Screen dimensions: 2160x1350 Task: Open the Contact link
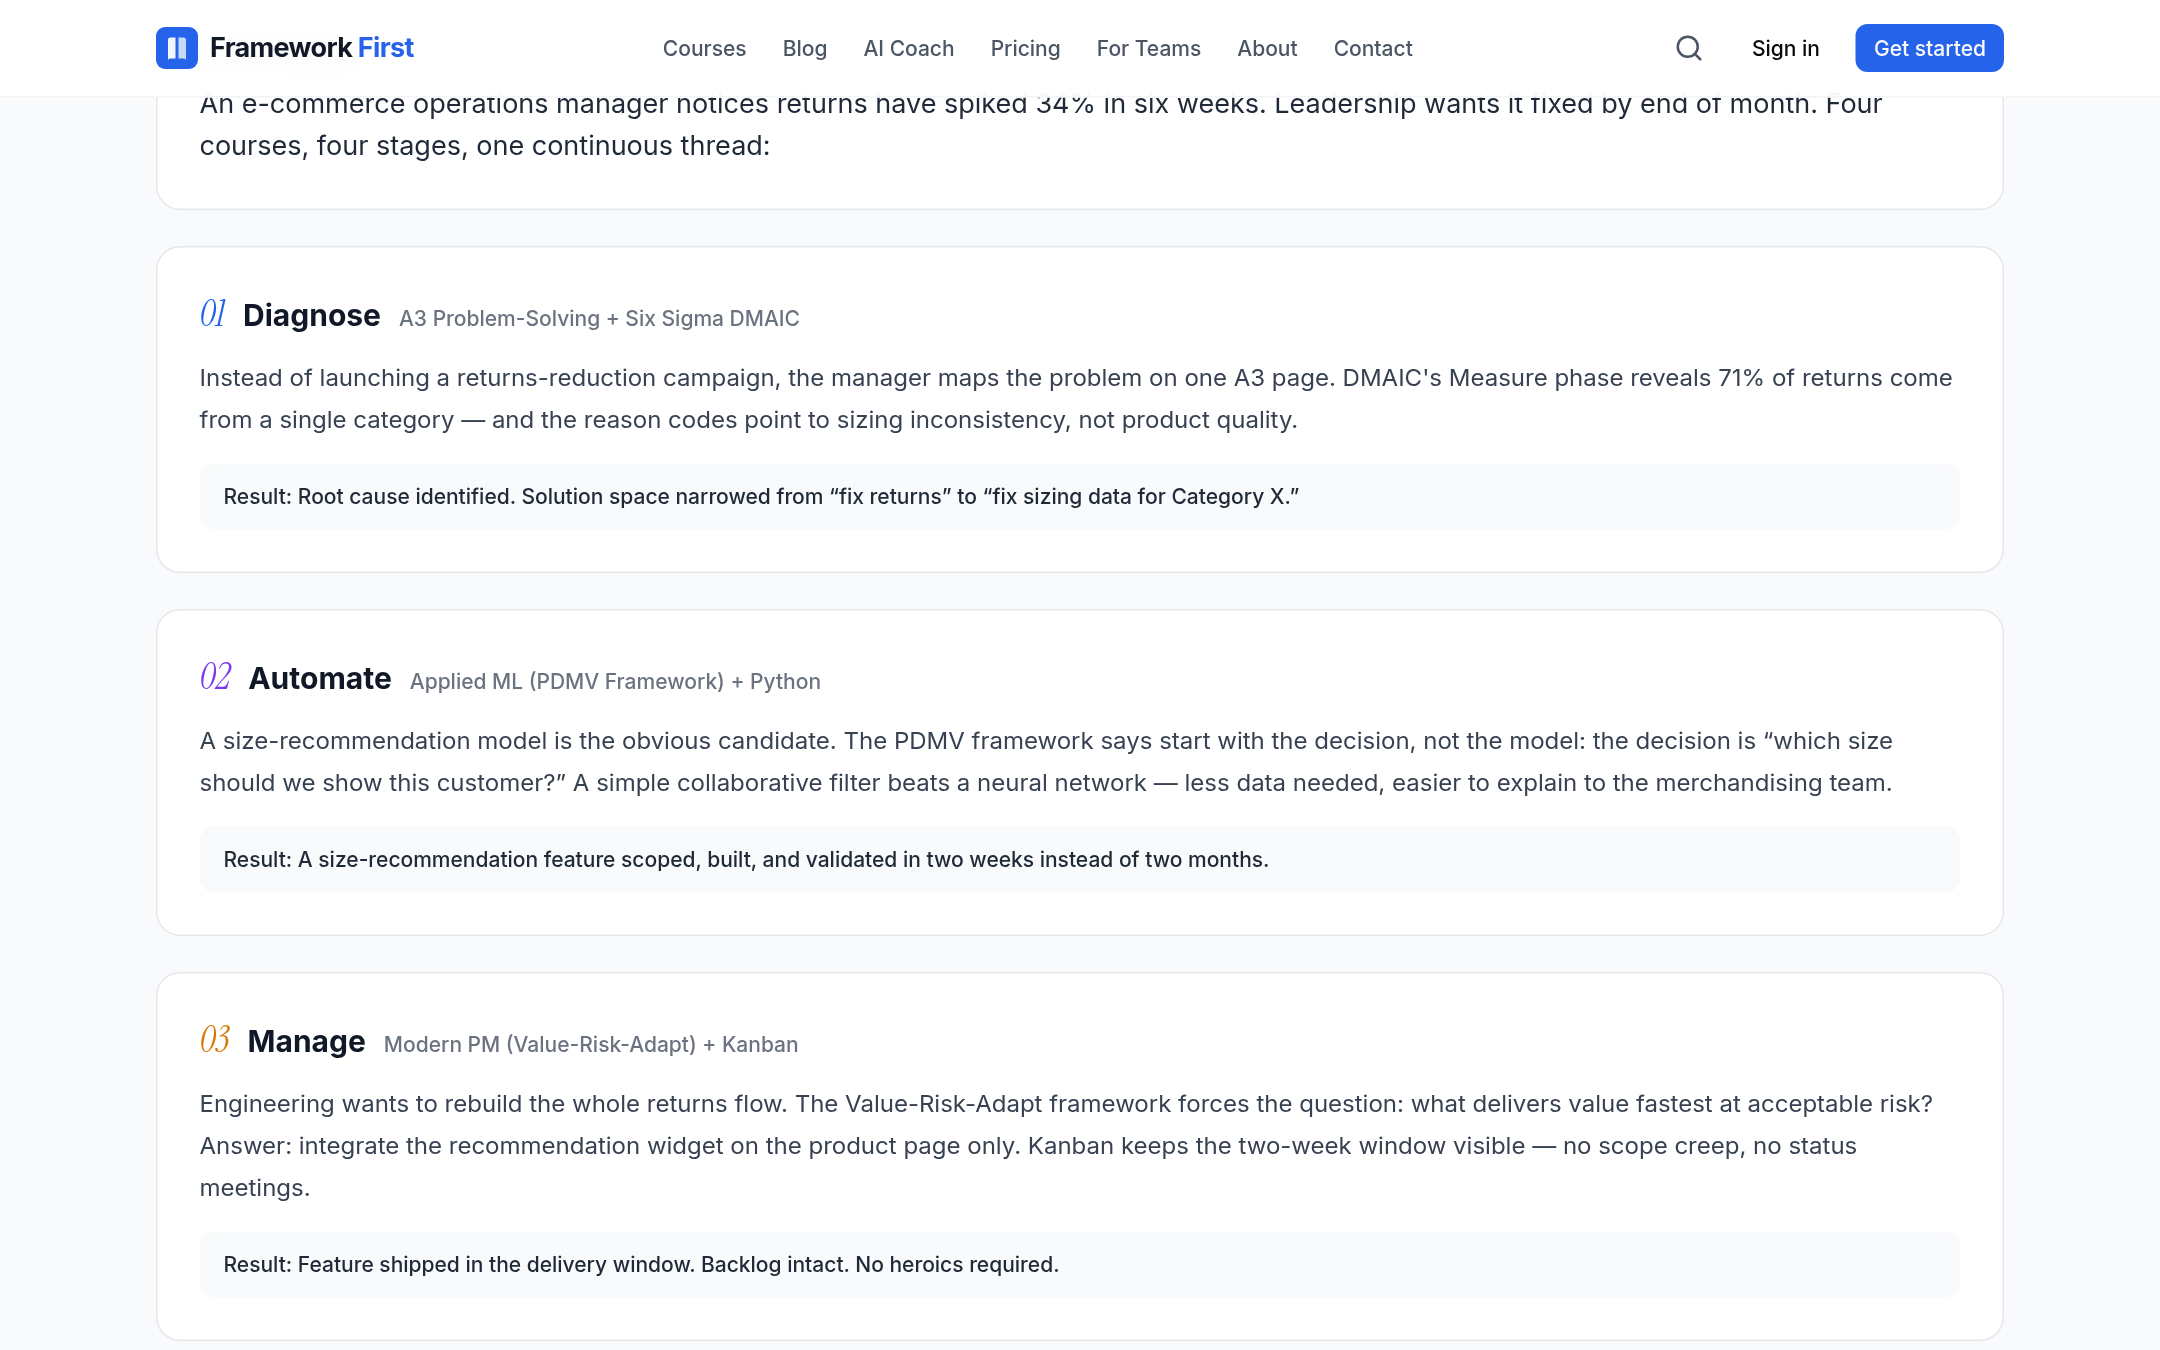(1373, 48)
